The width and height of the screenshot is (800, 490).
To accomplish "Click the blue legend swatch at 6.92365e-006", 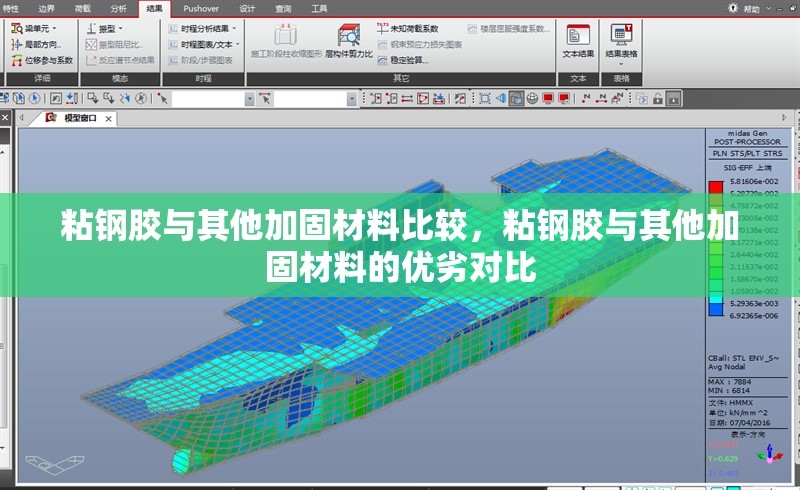I will point(716,309).
